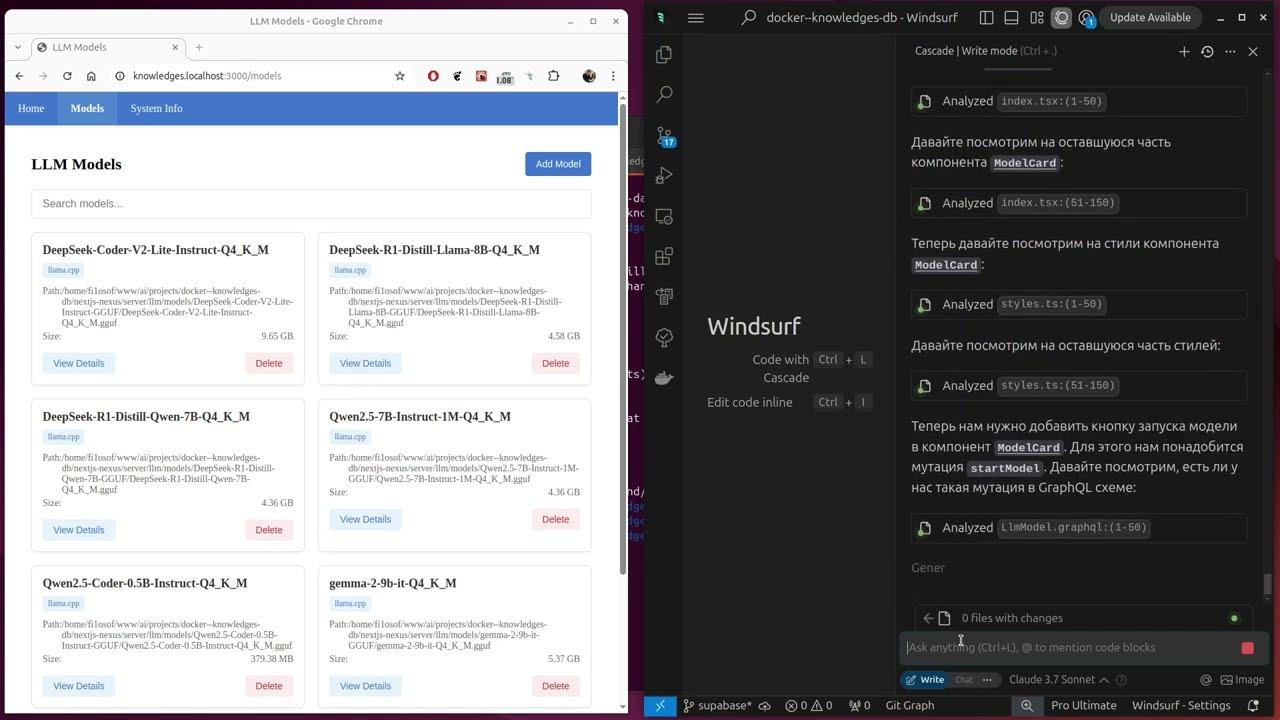Screen dimensions: 1280x720
Task: Open Source Control with 17 changes badge
Action: pos(664,136)
